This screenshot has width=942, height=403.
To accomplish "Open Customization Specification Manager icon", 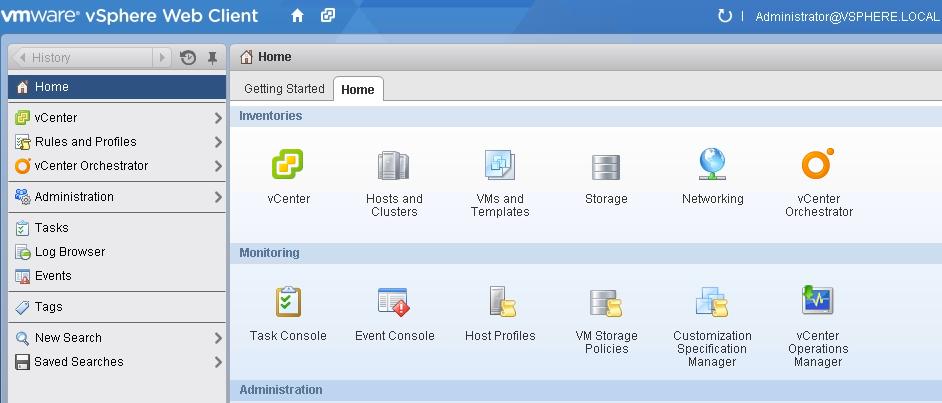I will click(x=712, y=301).
